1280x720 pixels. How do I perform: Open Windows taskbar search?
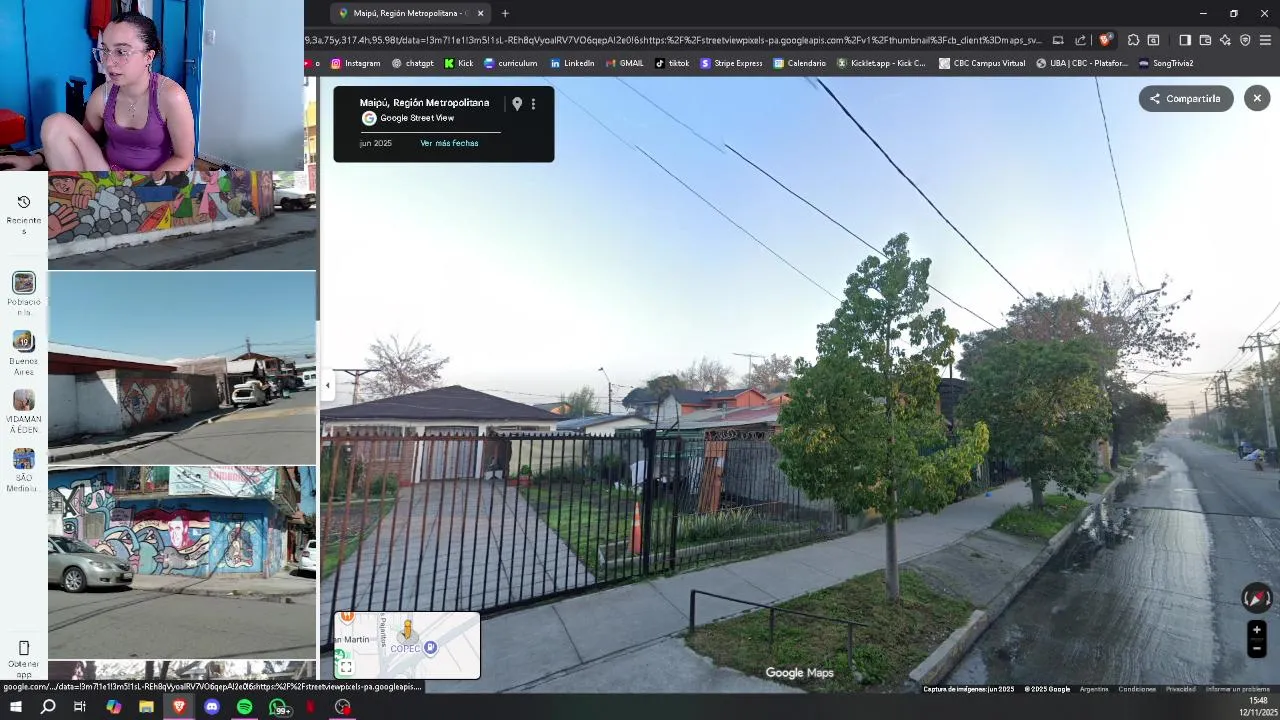[x=48, y=707]
